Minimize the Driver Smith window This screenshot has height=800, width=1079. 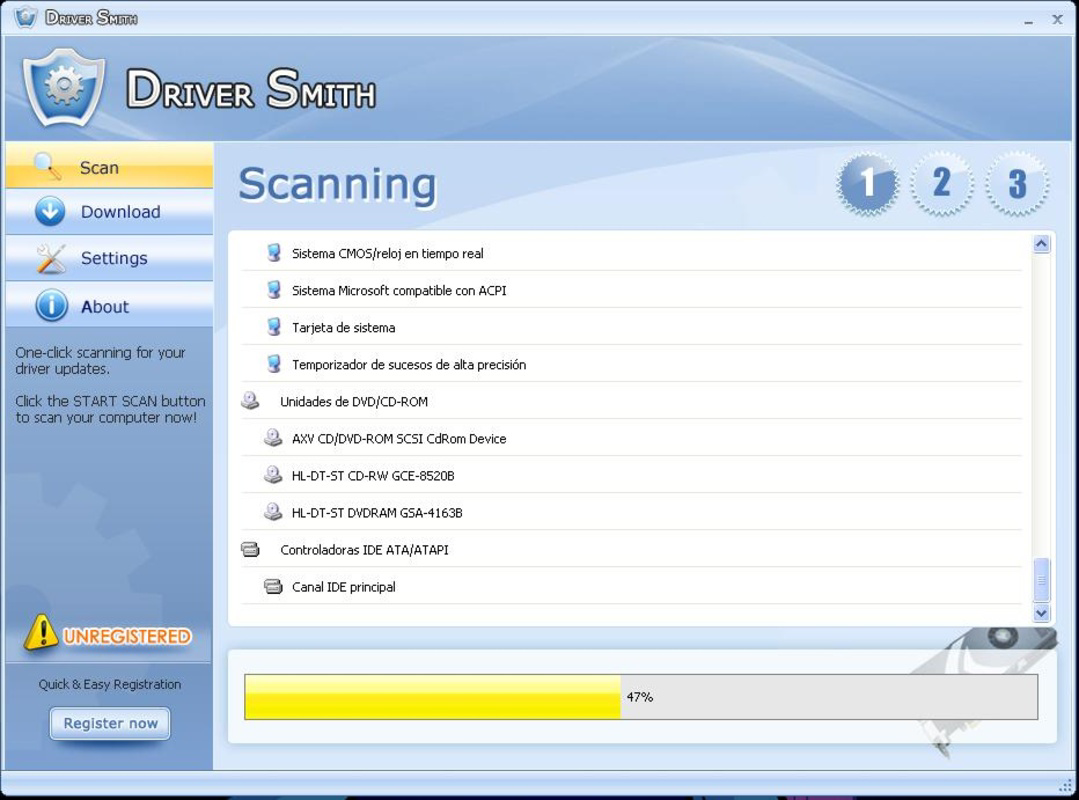point(1028,21)
